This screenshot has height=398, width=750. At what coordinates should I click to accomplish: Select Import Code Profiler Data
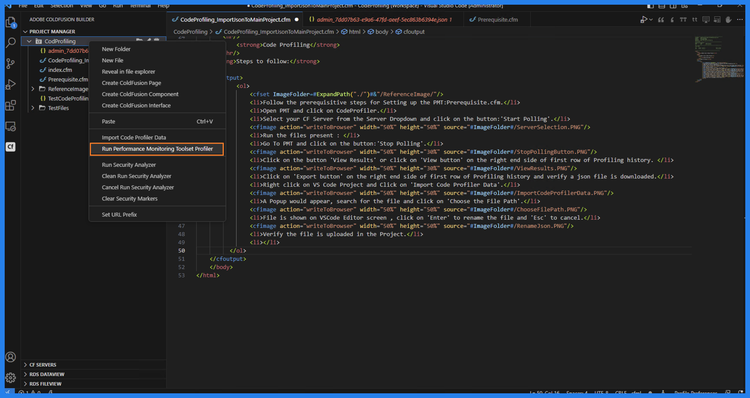(x=157, y=137)
